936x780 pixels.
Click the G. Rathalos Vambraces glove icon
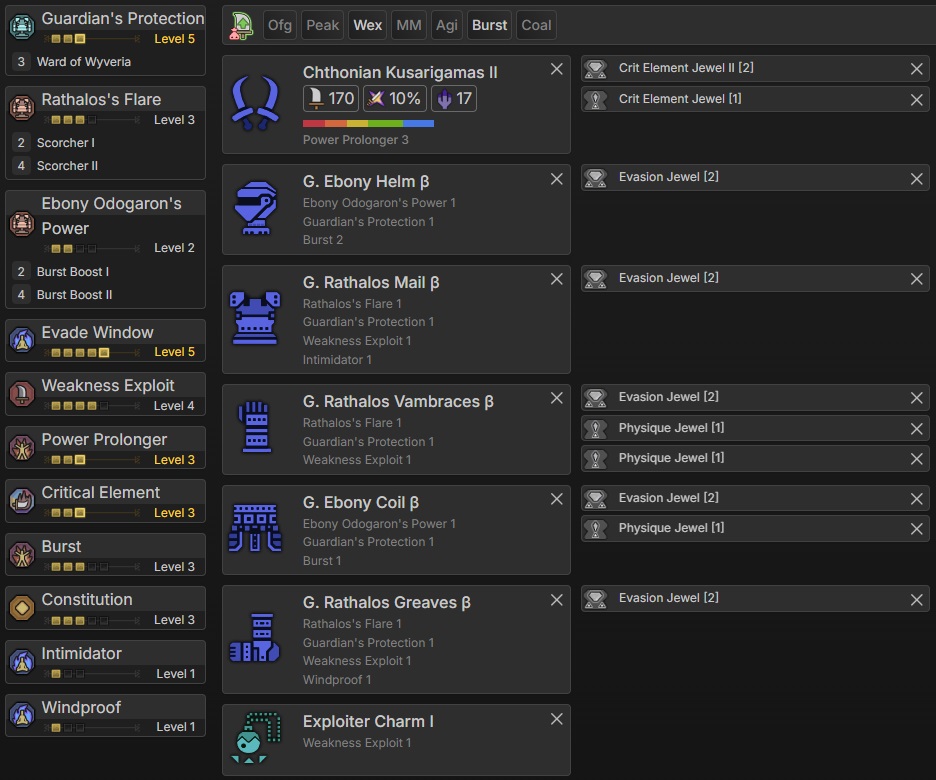pos(255,428)
